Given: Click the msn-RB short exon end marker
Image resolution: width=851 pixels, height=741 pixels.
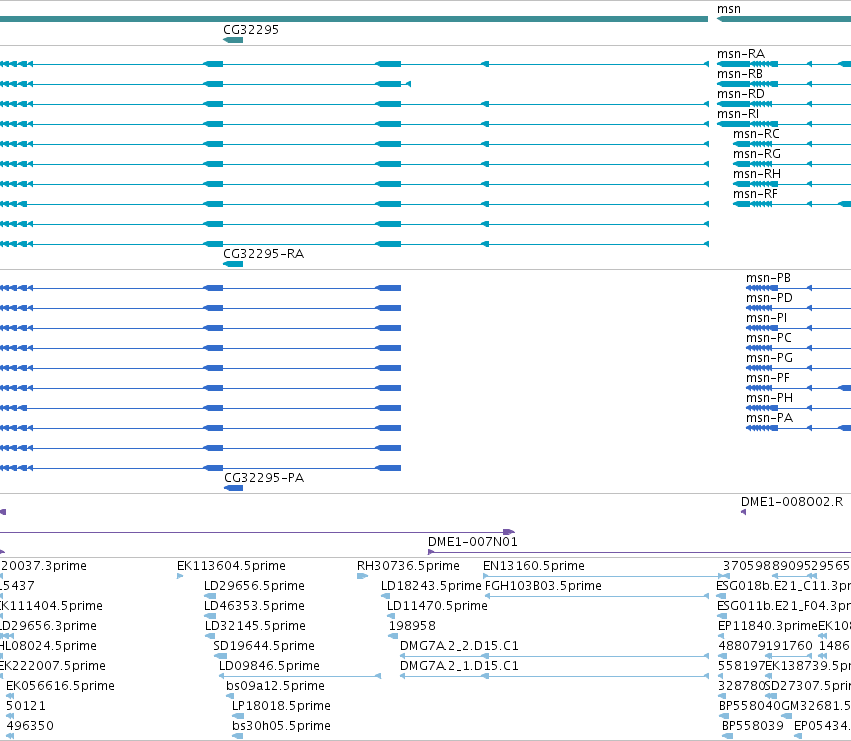Looking at the screenshot, I should (408, 84).
